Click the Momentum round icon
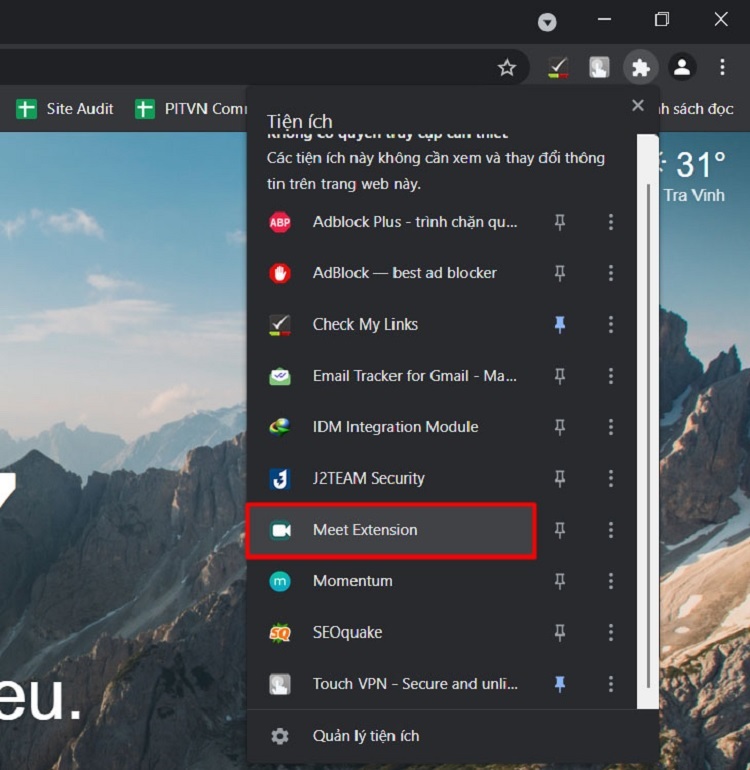 coord(280,581)
